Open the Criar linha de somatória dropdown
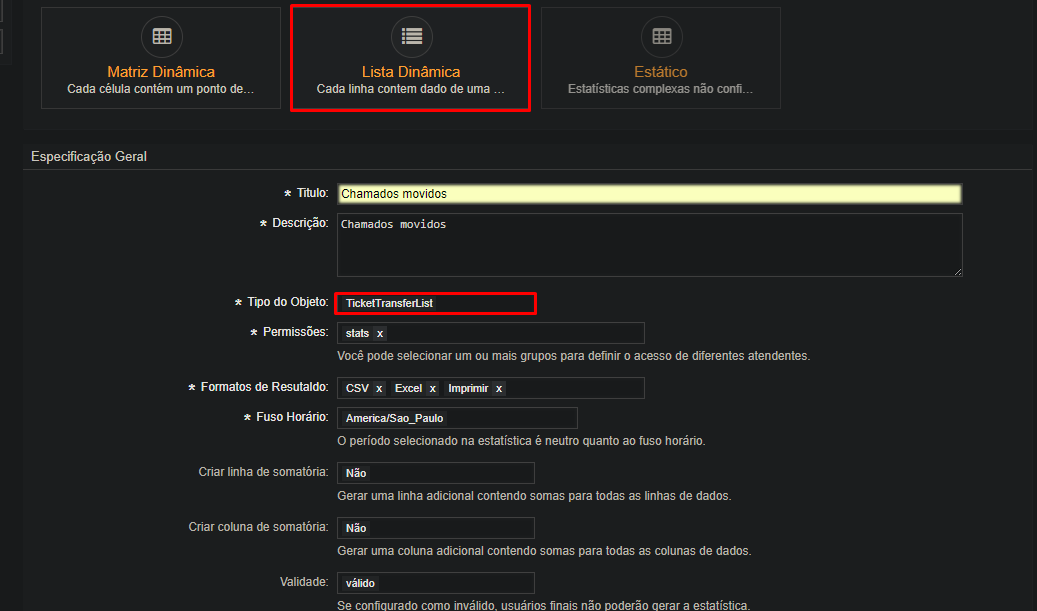The height and width of the screenshot is (611, 1037). (x=436, y=473)
